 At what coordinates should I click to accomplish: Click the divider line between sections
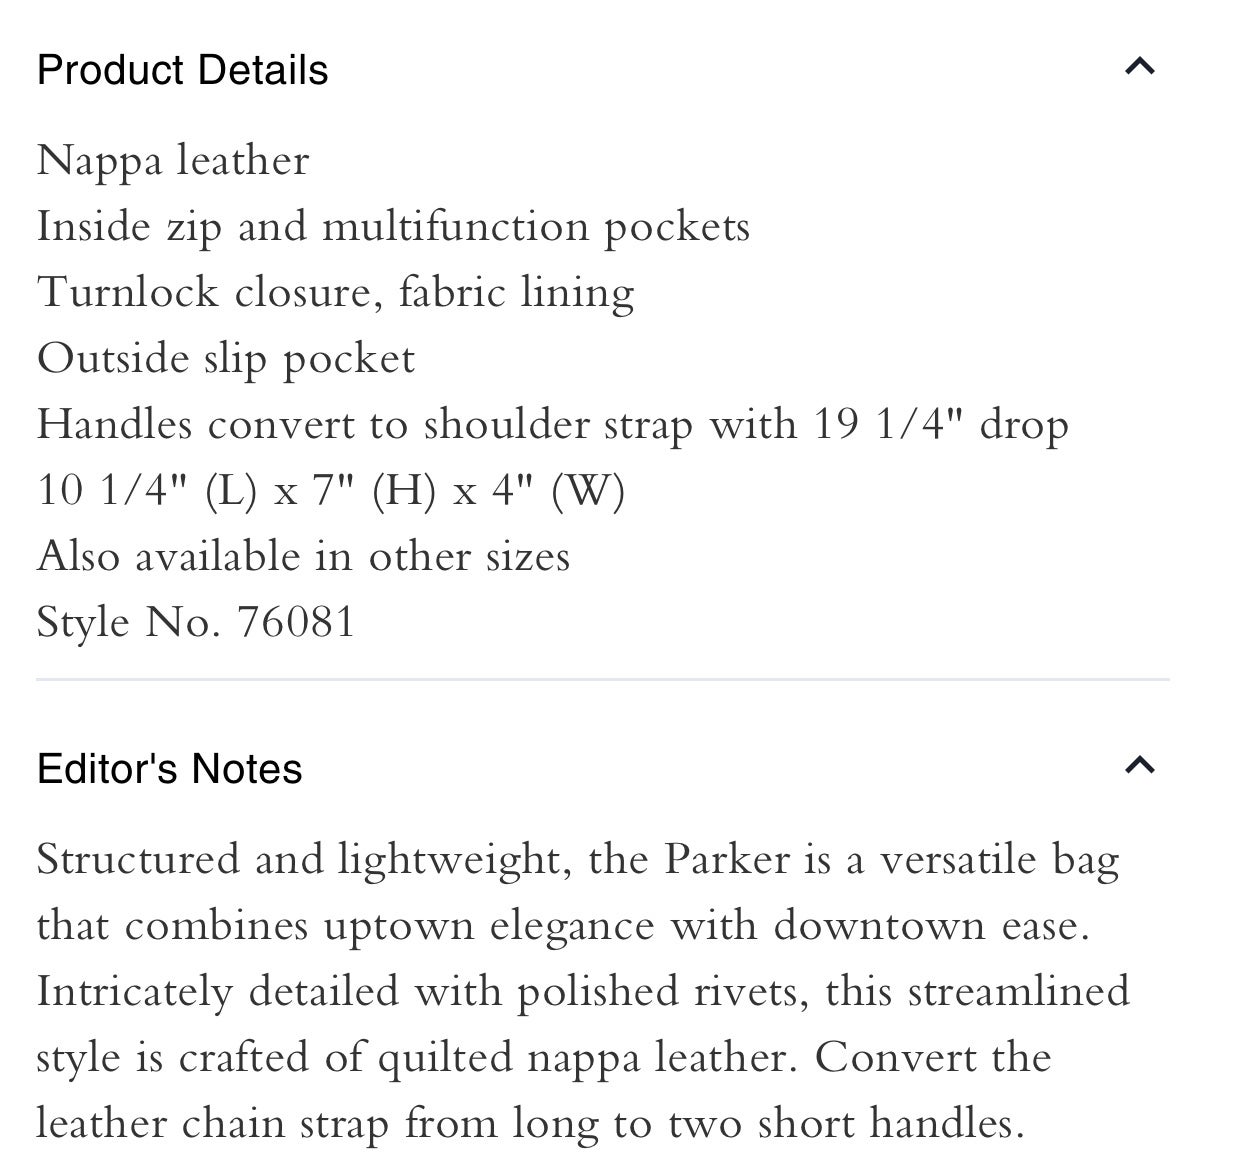[x=603, y=680]
